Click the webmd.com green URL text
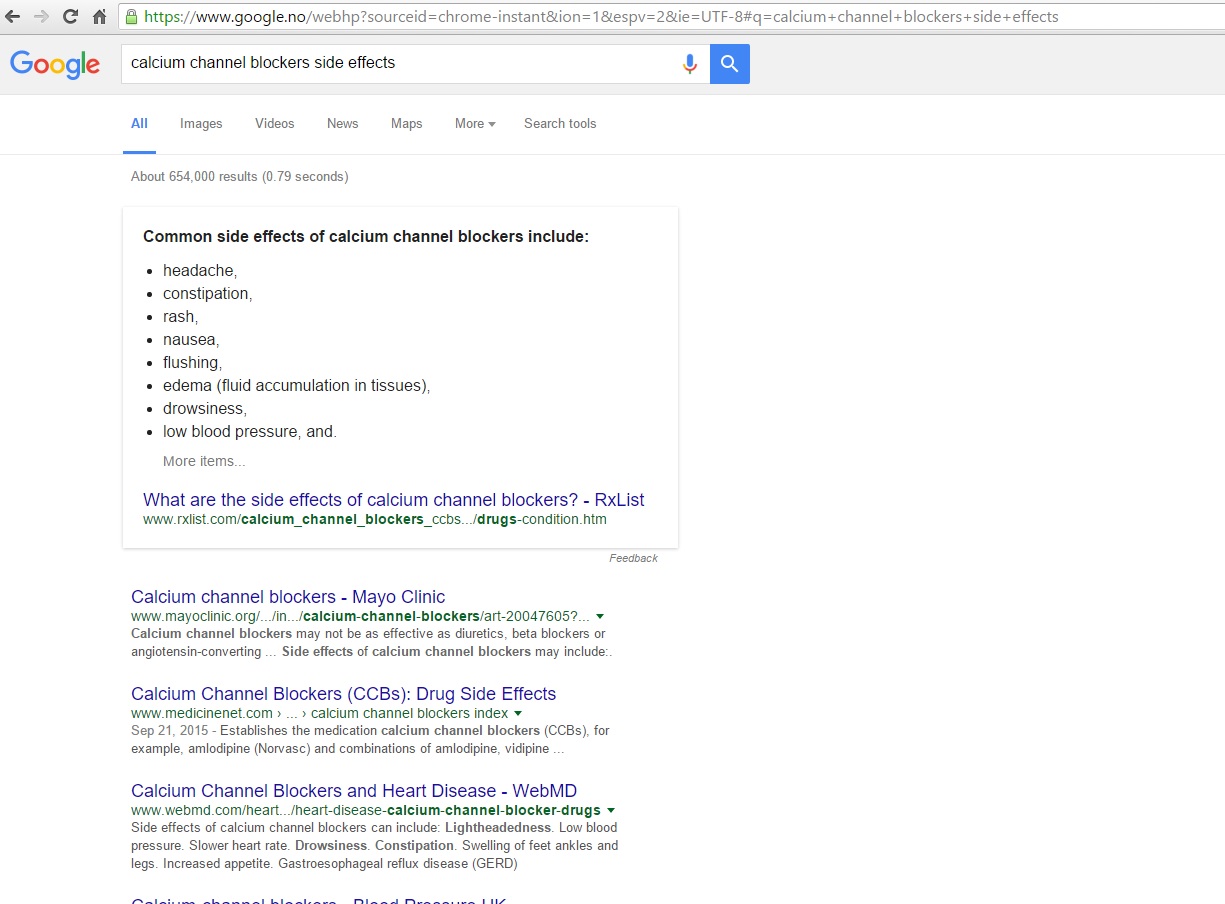The image size is (1225, 904). [366, 811]
